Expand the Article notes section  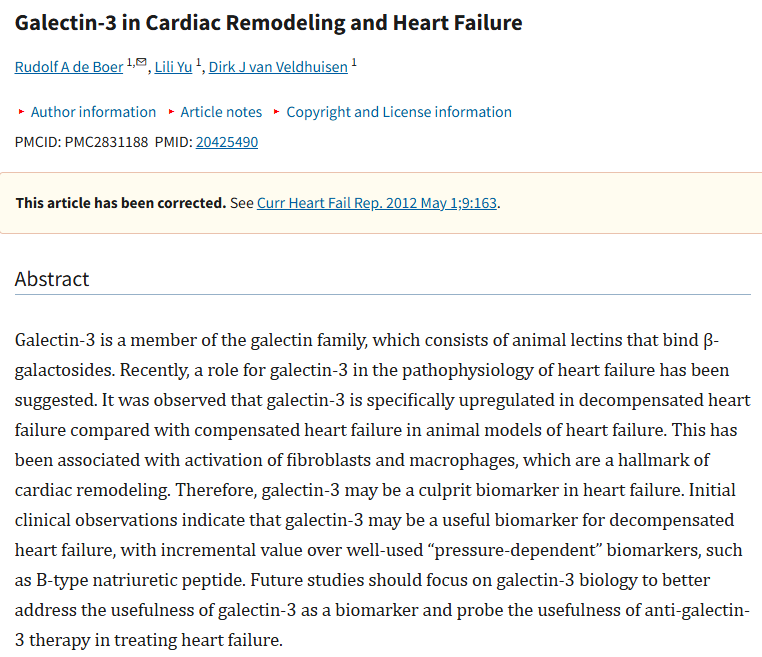coord(221,112)
